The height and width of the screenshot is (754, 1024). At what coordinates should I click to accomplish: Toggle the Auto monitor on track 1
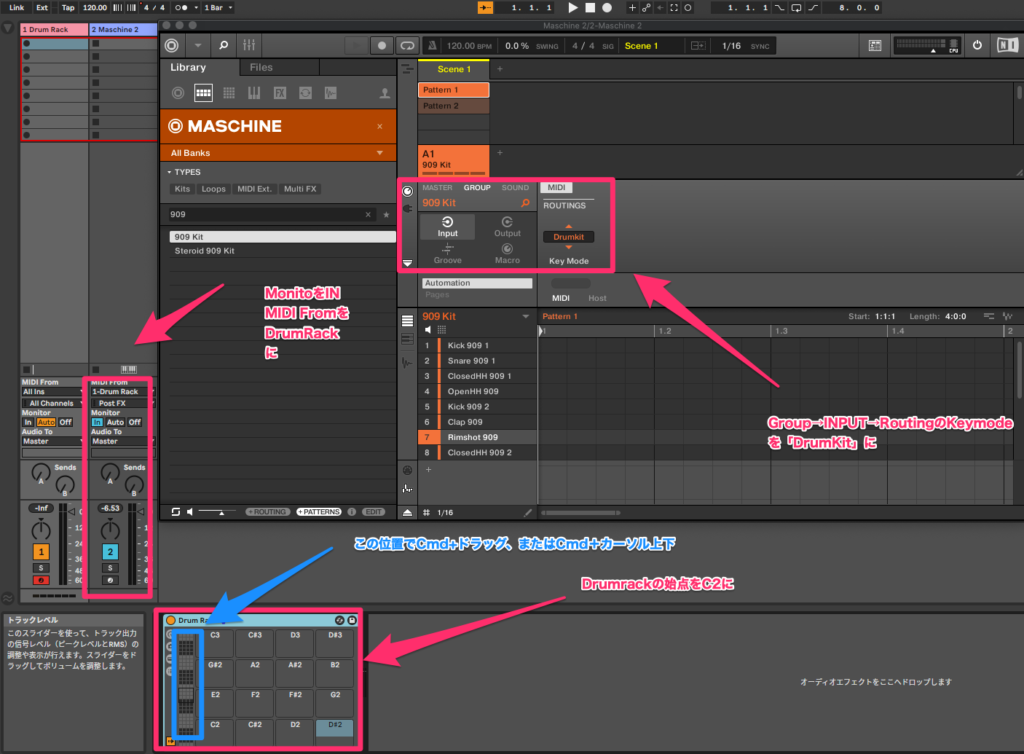[x=45, y=422]
